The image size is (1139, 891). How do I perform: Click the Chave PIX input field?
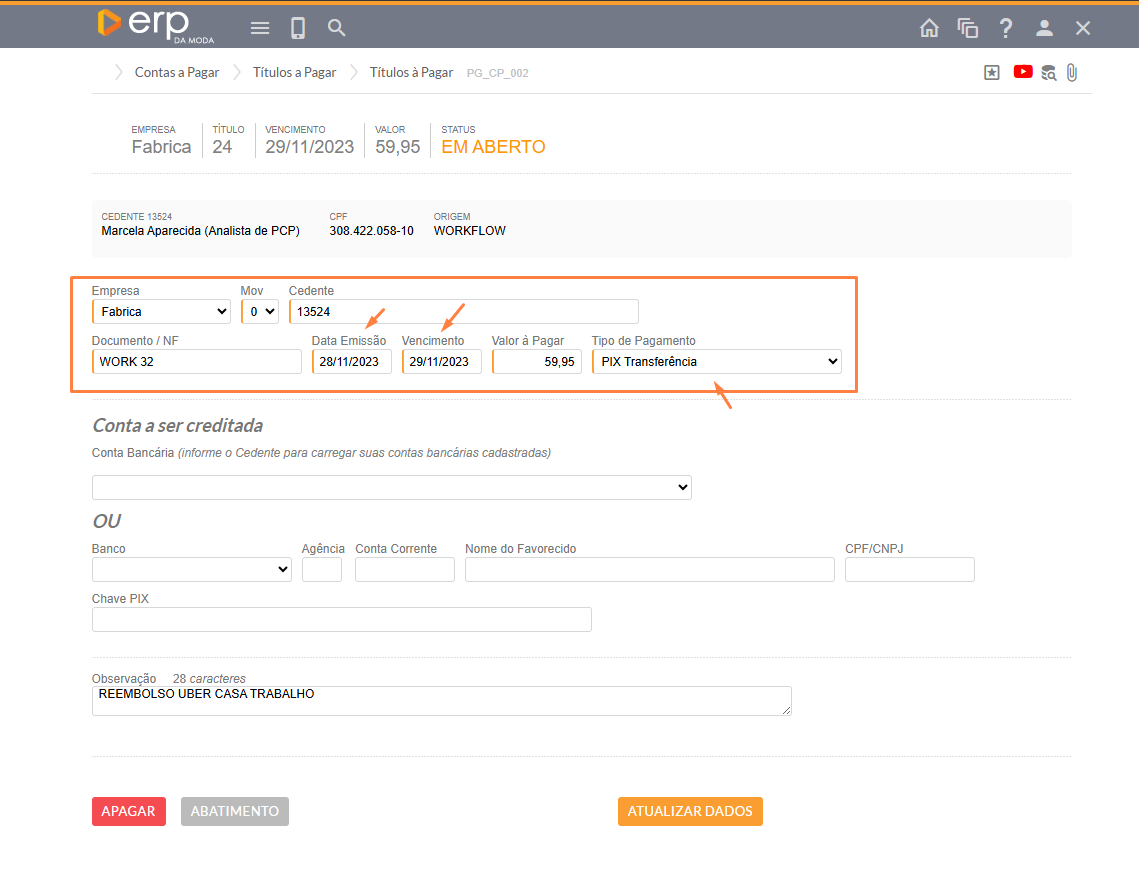click(341, 620)
